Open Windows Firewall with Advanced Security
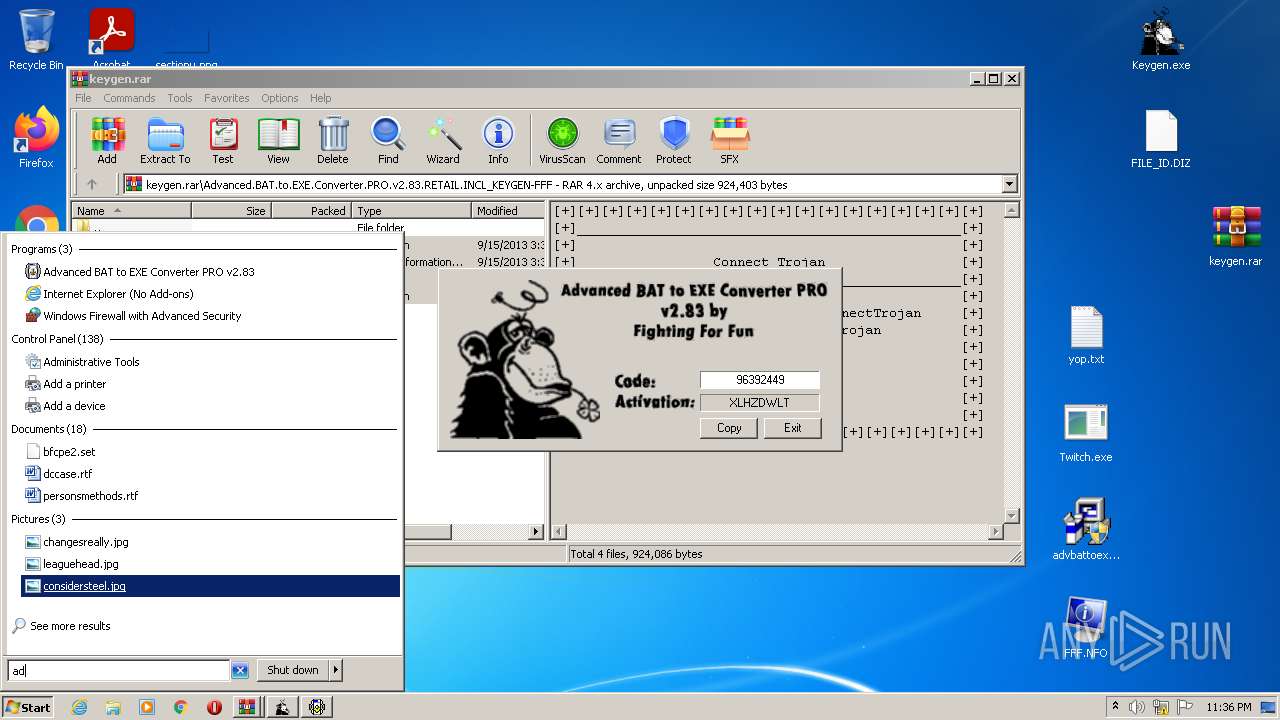The image size is (1280, 720). point(142,316)
